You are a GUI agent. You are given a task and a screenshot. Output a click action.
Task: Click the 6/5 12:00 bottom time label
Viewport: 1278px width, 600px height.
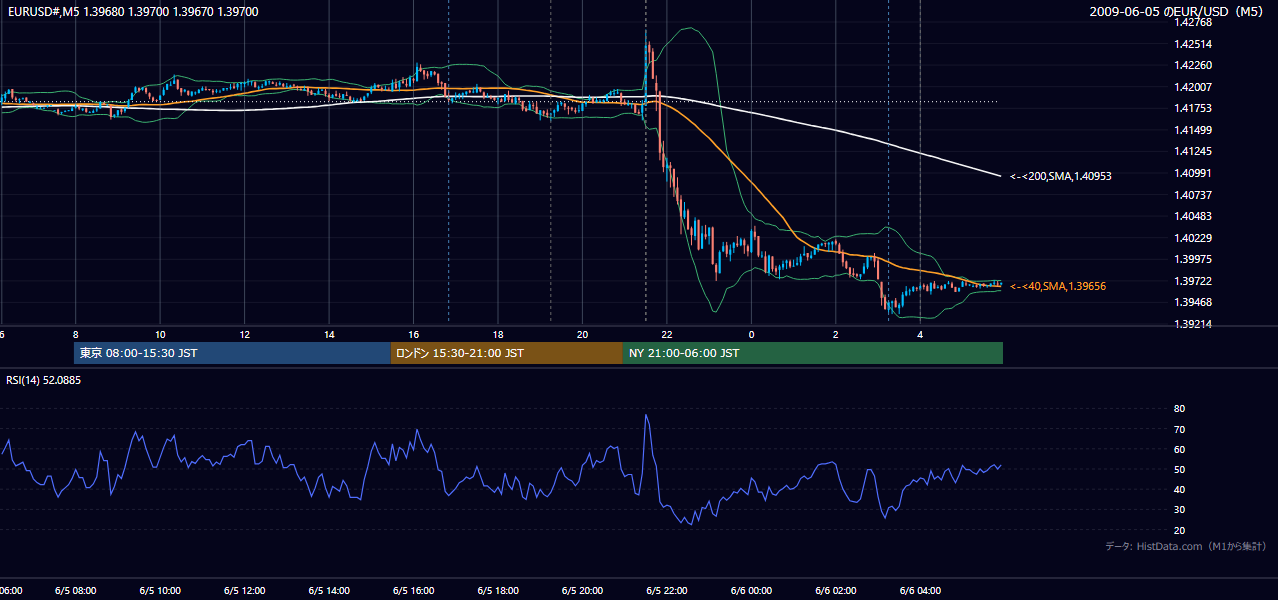click(244, 591)
